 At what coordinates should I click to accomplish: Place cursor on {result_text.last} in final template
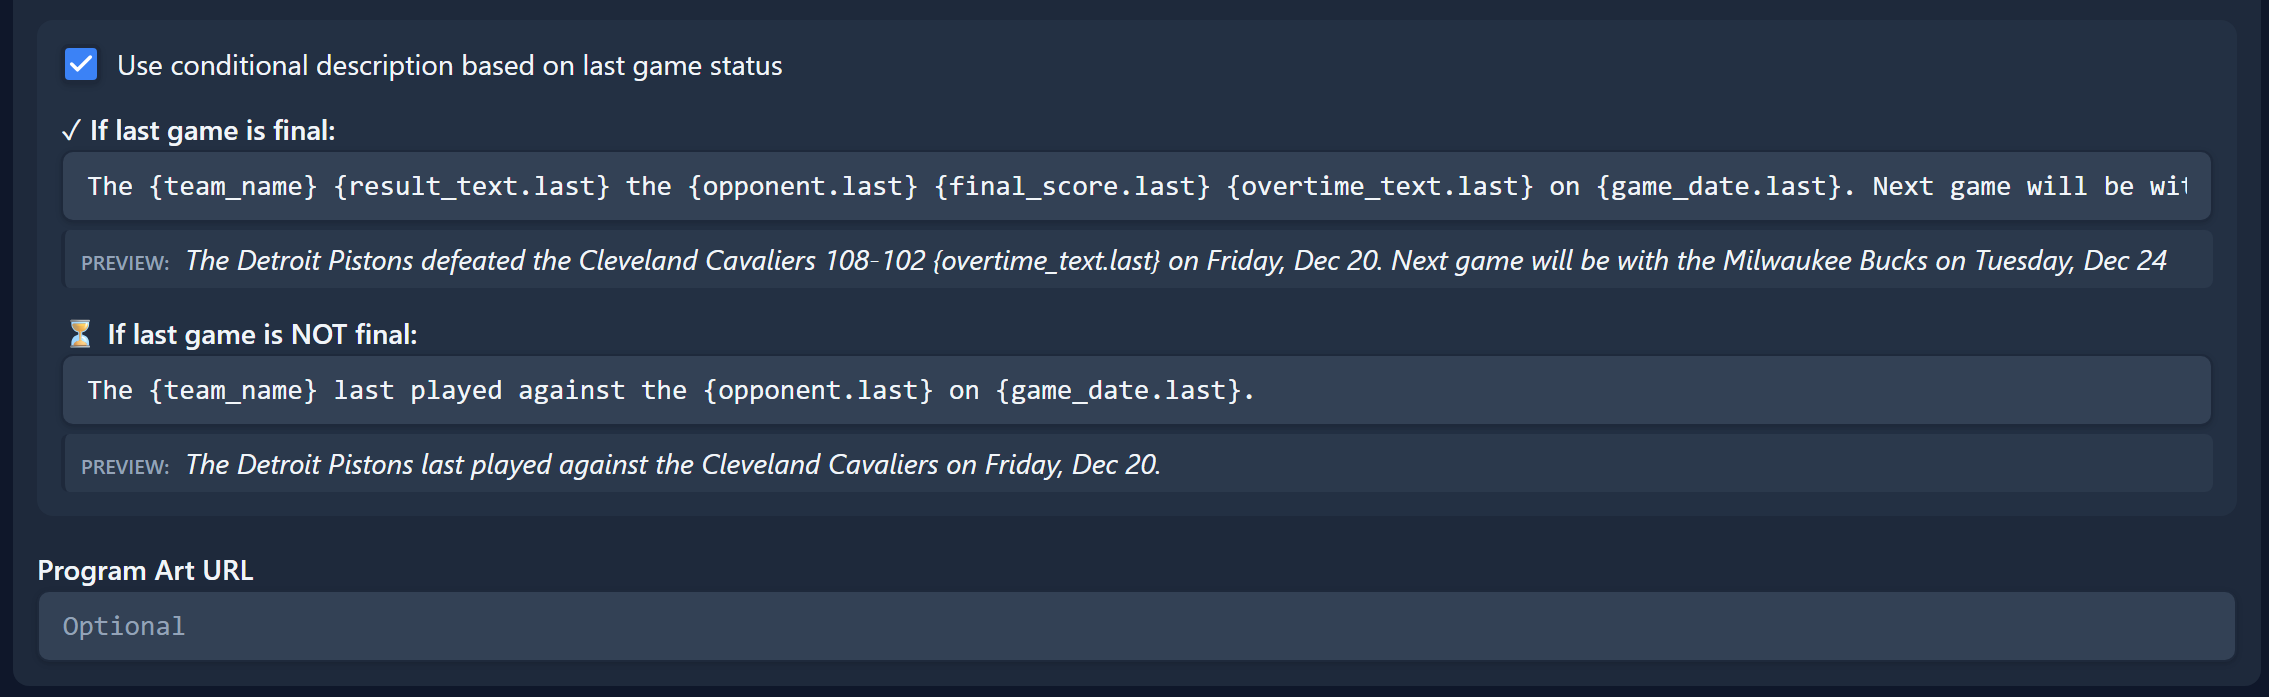pos(471,187)
